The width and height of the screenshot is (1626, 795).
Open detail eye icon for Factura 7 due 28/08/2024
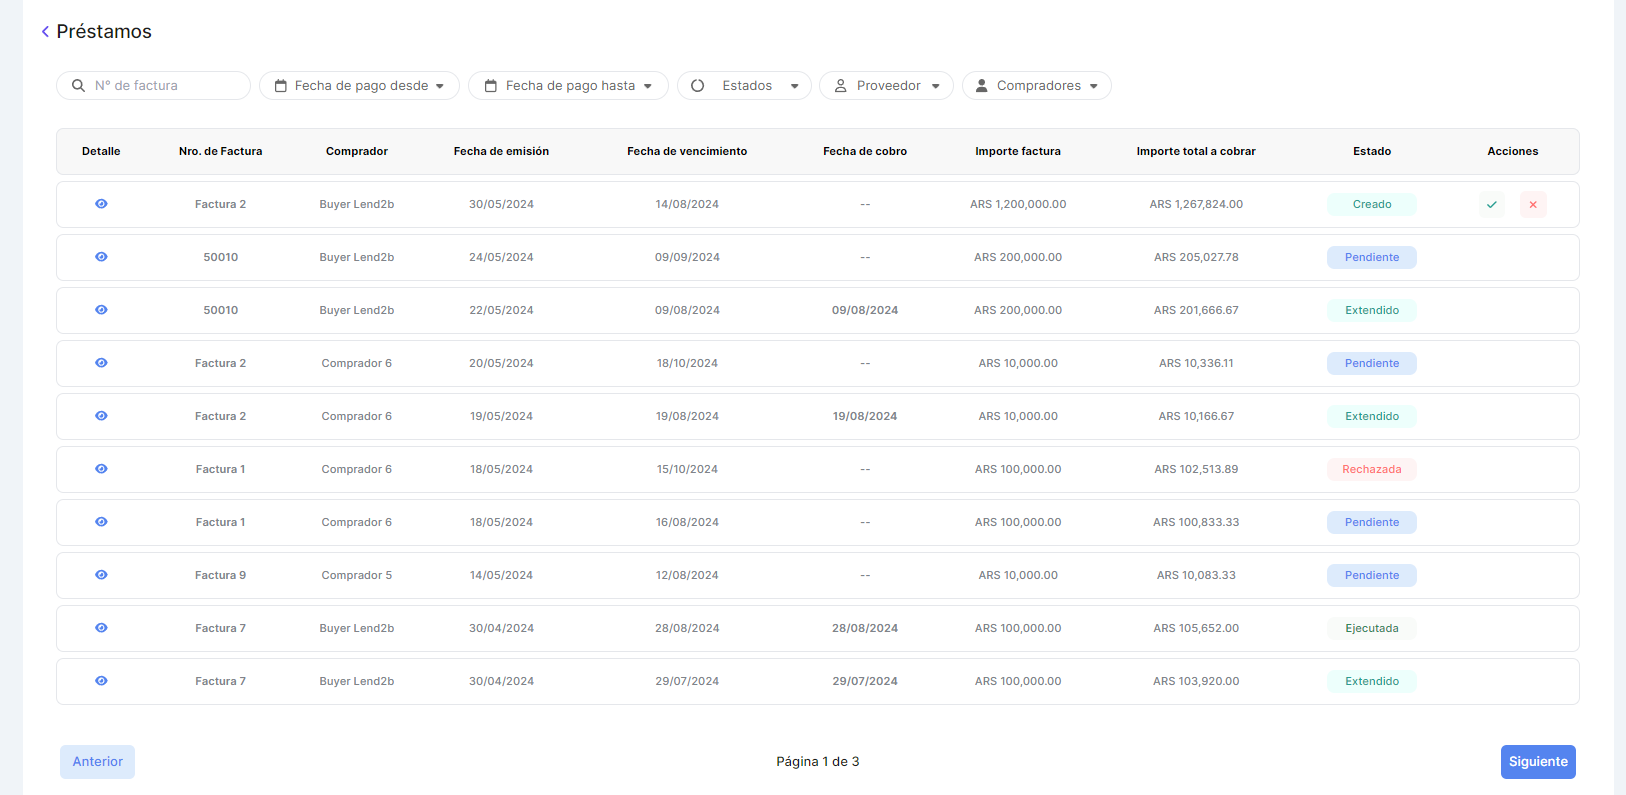[x=101, y=628]
